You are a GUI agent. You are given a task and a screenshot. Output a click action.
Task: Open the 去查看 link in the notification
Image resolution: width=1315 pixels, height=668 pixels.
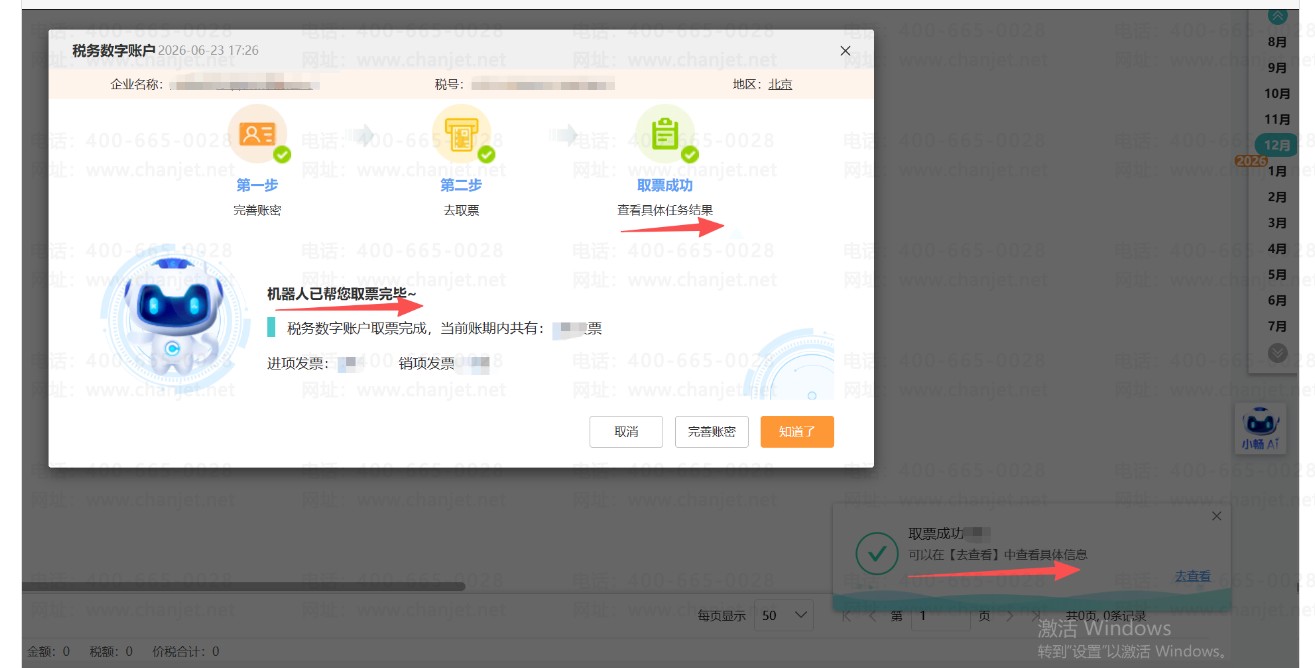tap(1192, 576)
